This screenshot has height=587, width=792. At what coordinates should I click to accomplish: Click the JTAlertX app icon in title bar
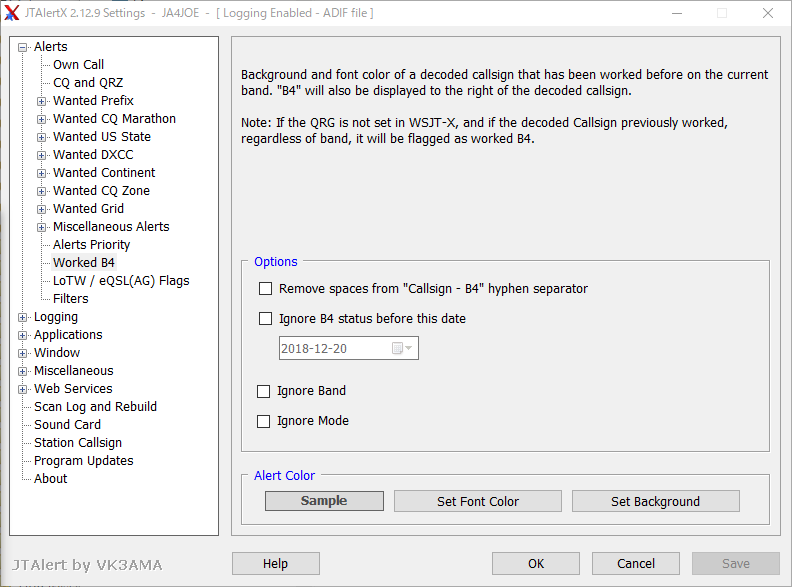point(12,13)
